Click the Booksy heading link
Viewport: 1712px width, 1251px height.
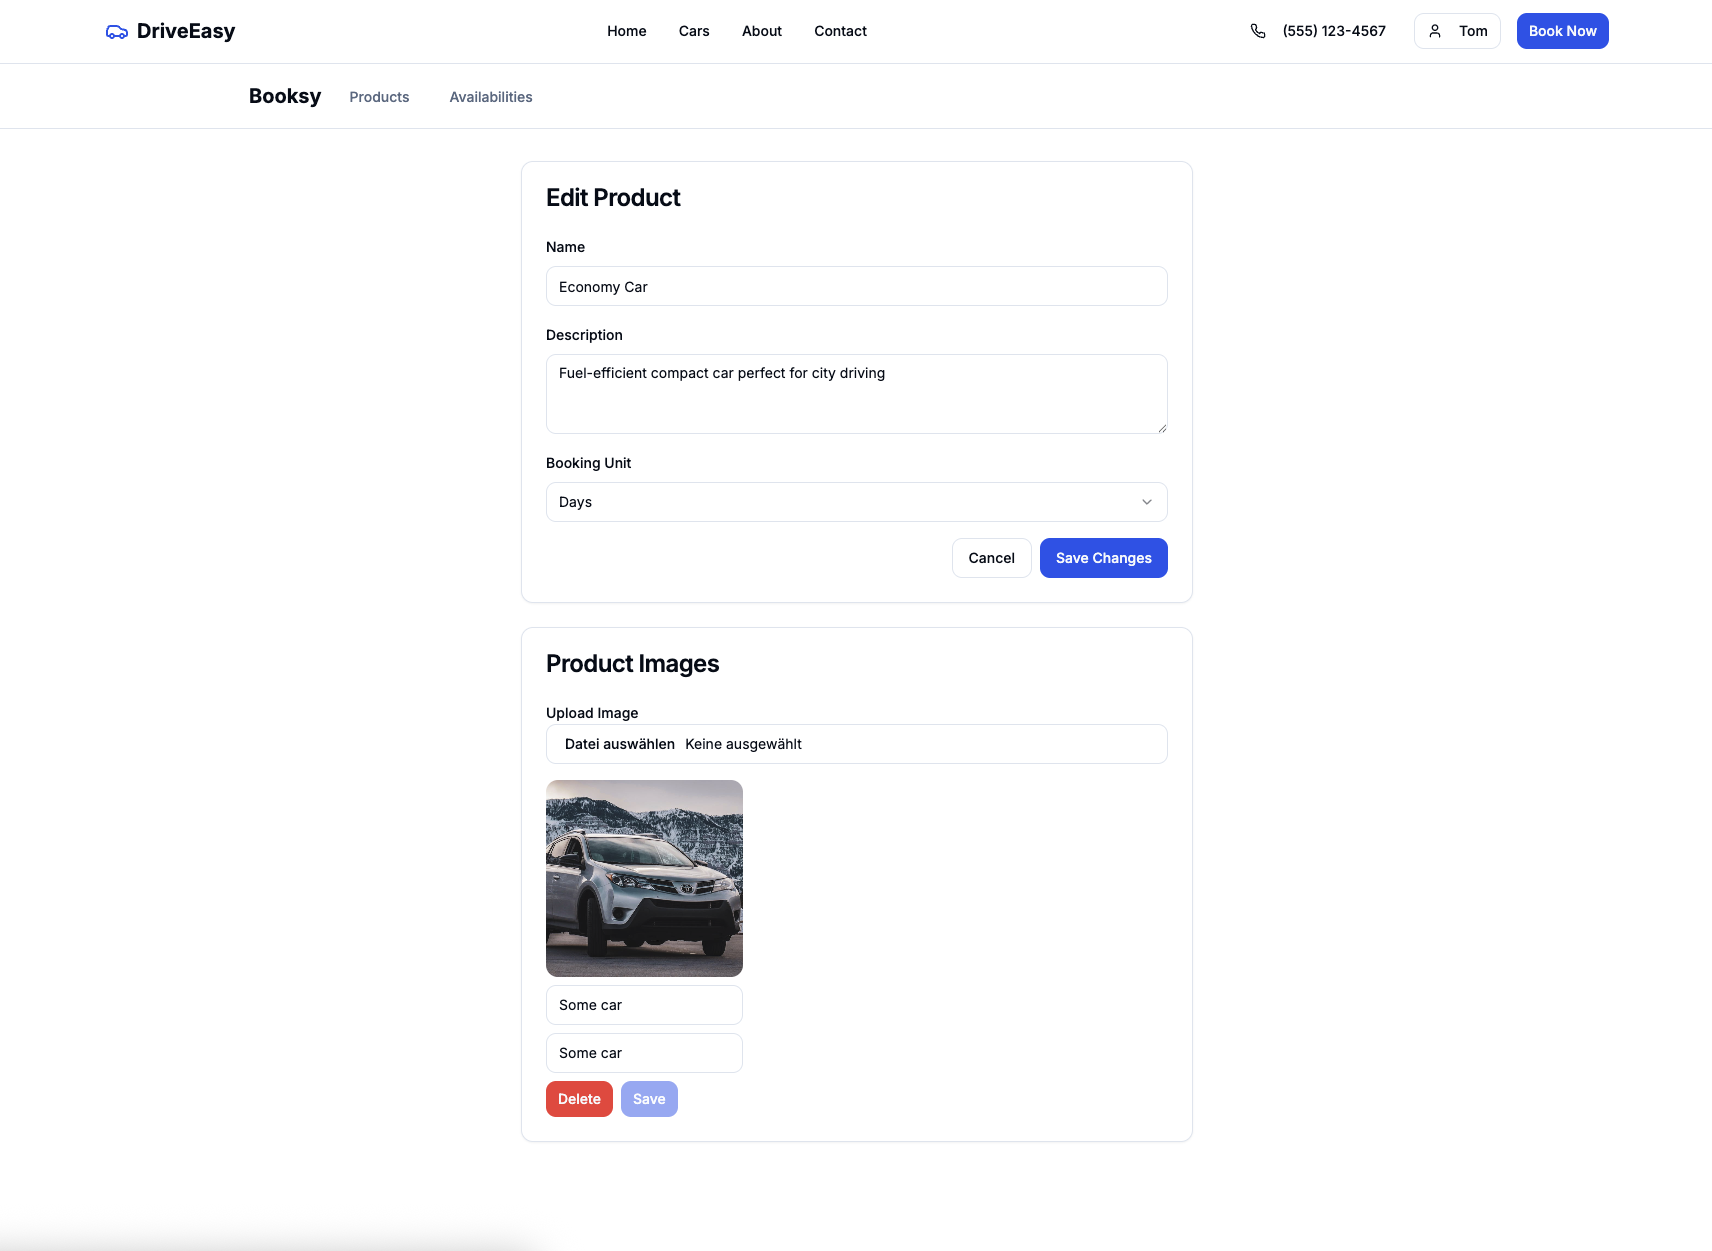(285, 96)
